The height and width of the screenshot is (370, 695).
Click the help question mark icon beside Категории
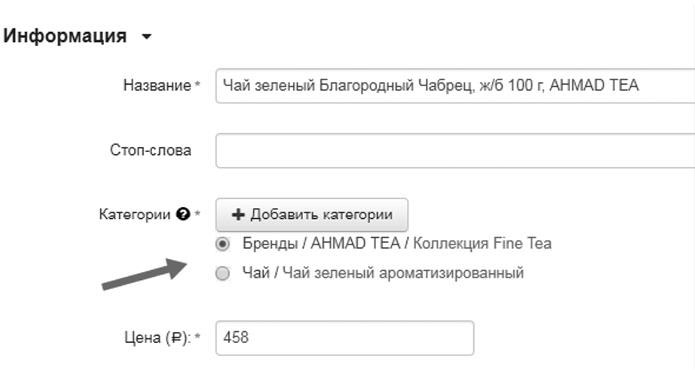point(183,214)
